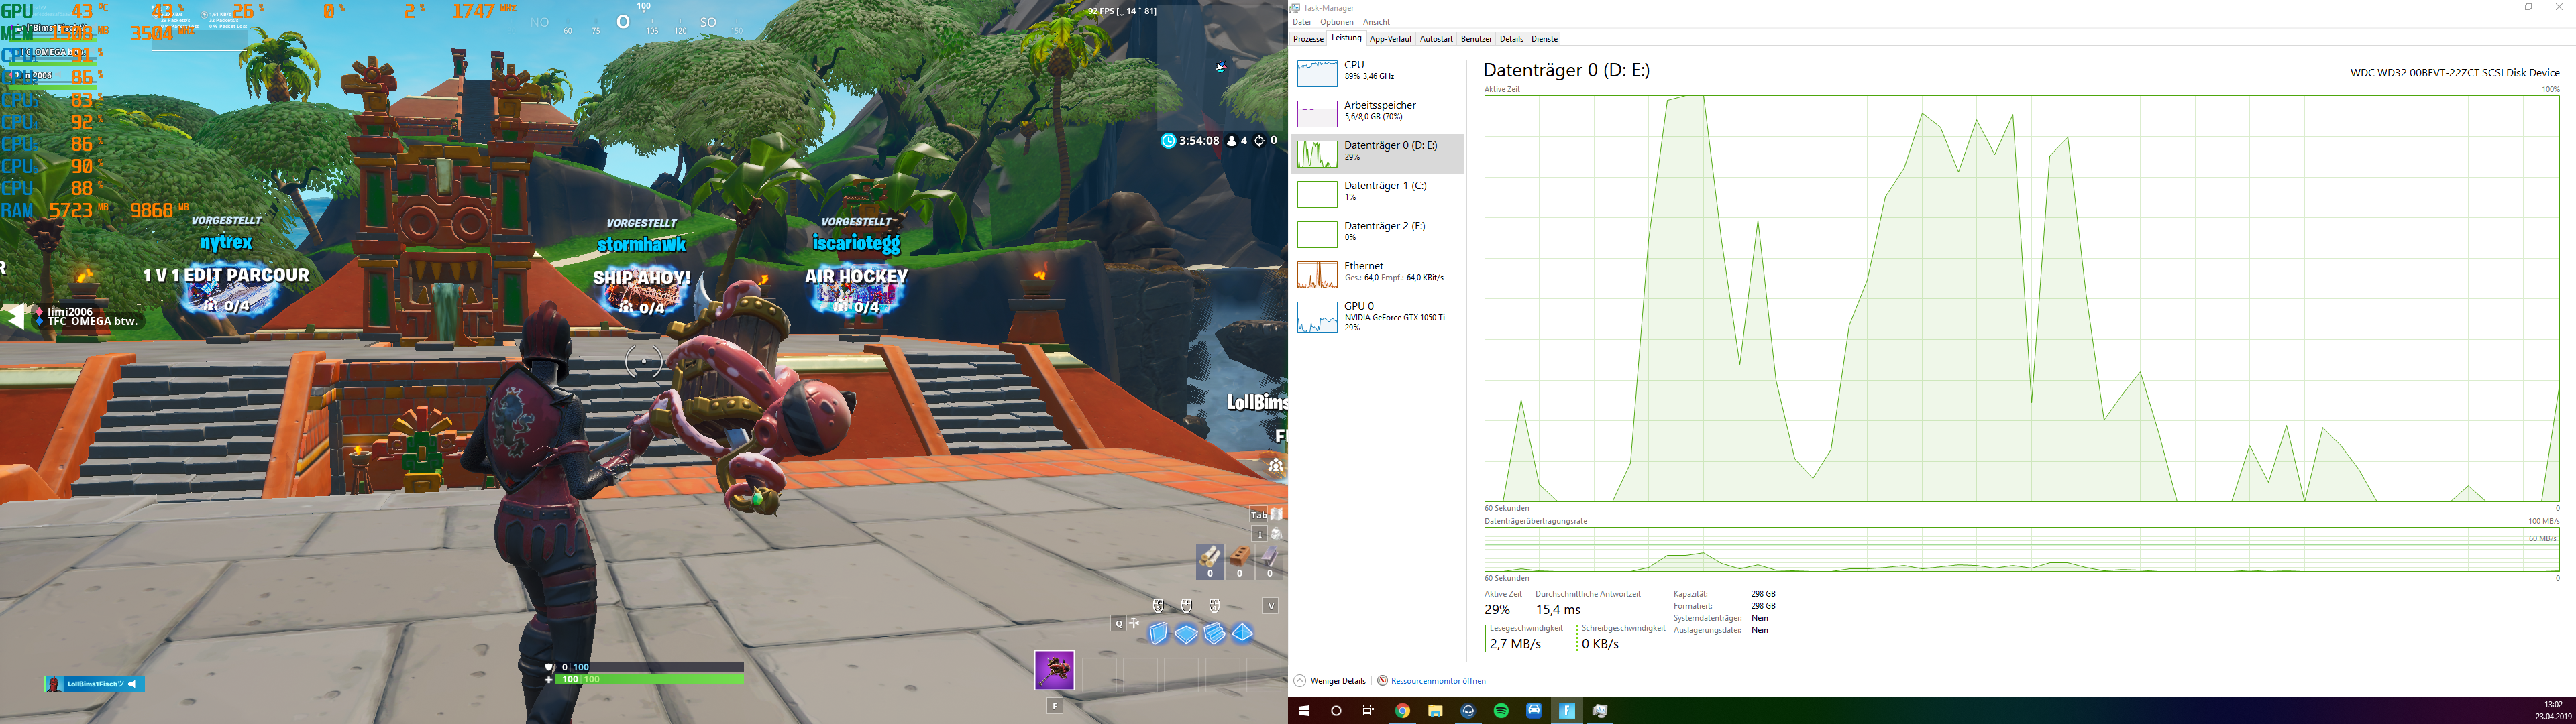Open the Datei menu
2576x724 pixels.
point(1301,22)
